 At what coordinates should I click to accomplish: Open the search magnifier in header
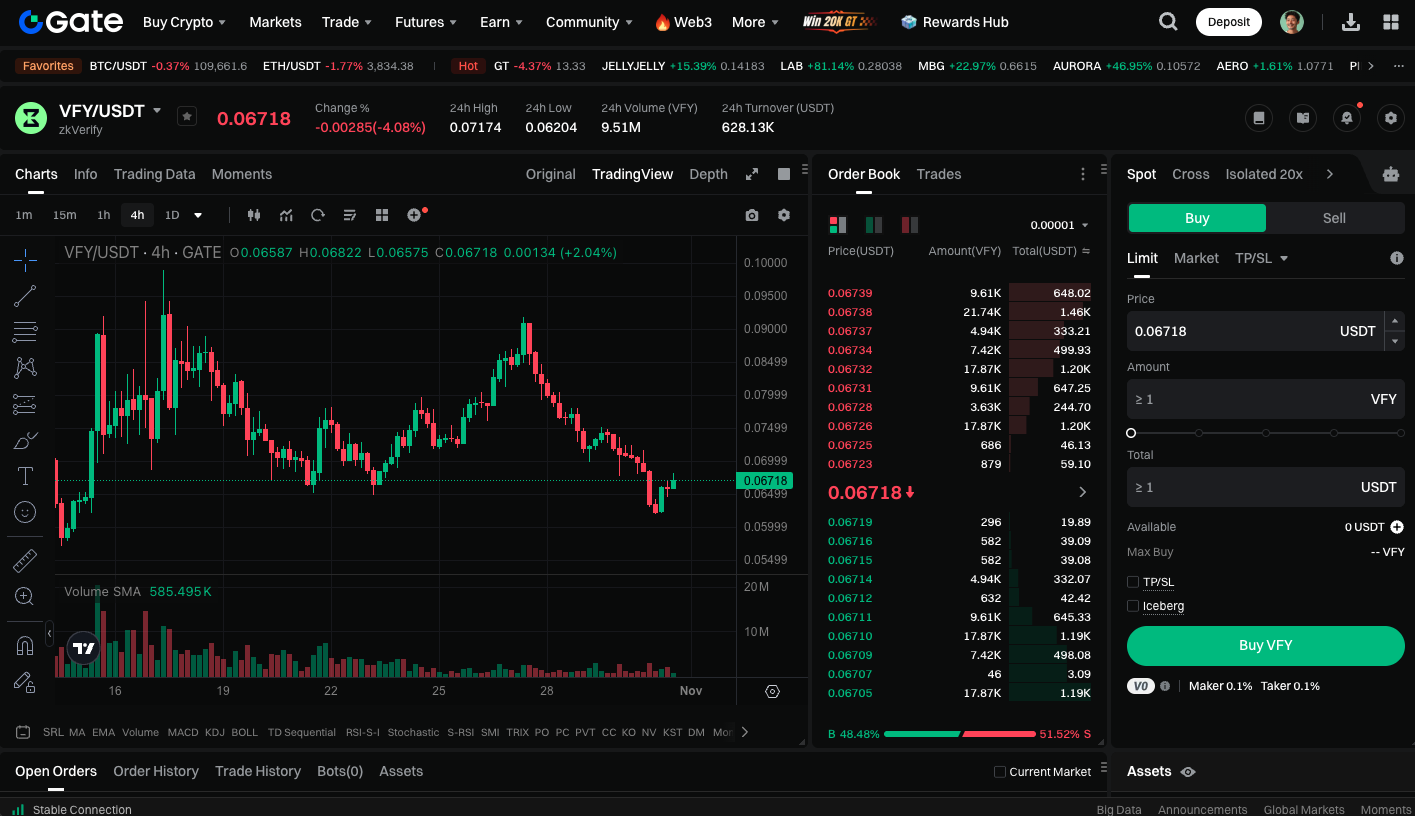[x=1167, y=22]
